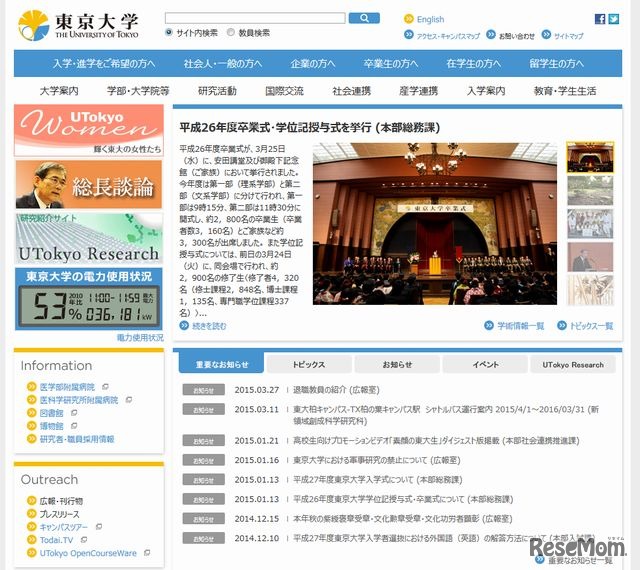Open 国際交流 navigation item
The image size is (640, 570).
pos(284,91)
